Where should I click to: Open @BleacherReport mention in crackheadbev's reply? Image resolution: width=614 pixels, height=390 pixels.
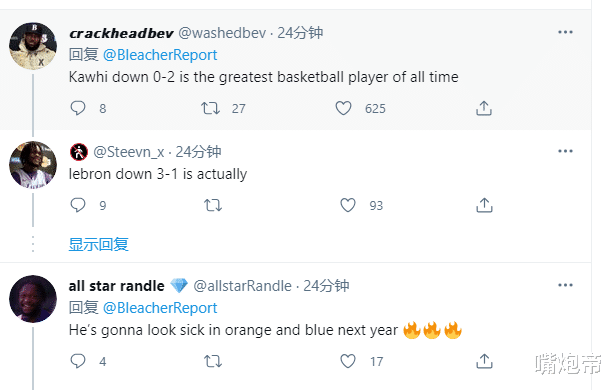coord(160,55)
